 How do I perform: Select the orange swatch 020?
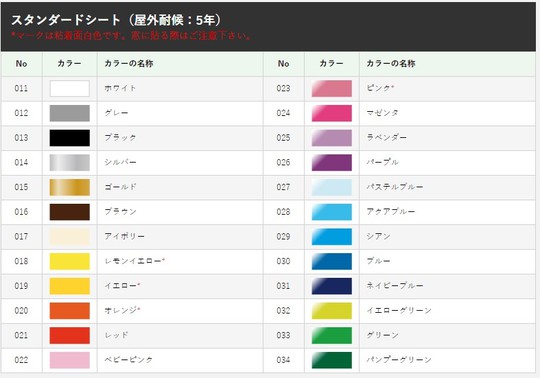[x=70, y=311]
